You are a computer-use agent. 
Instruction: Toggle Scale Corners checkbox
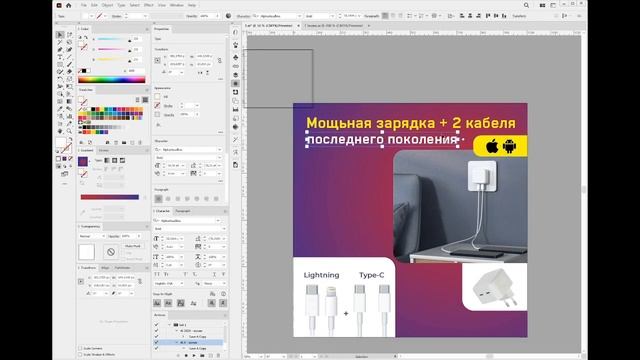pyautogui.click(x=80, y=349)
